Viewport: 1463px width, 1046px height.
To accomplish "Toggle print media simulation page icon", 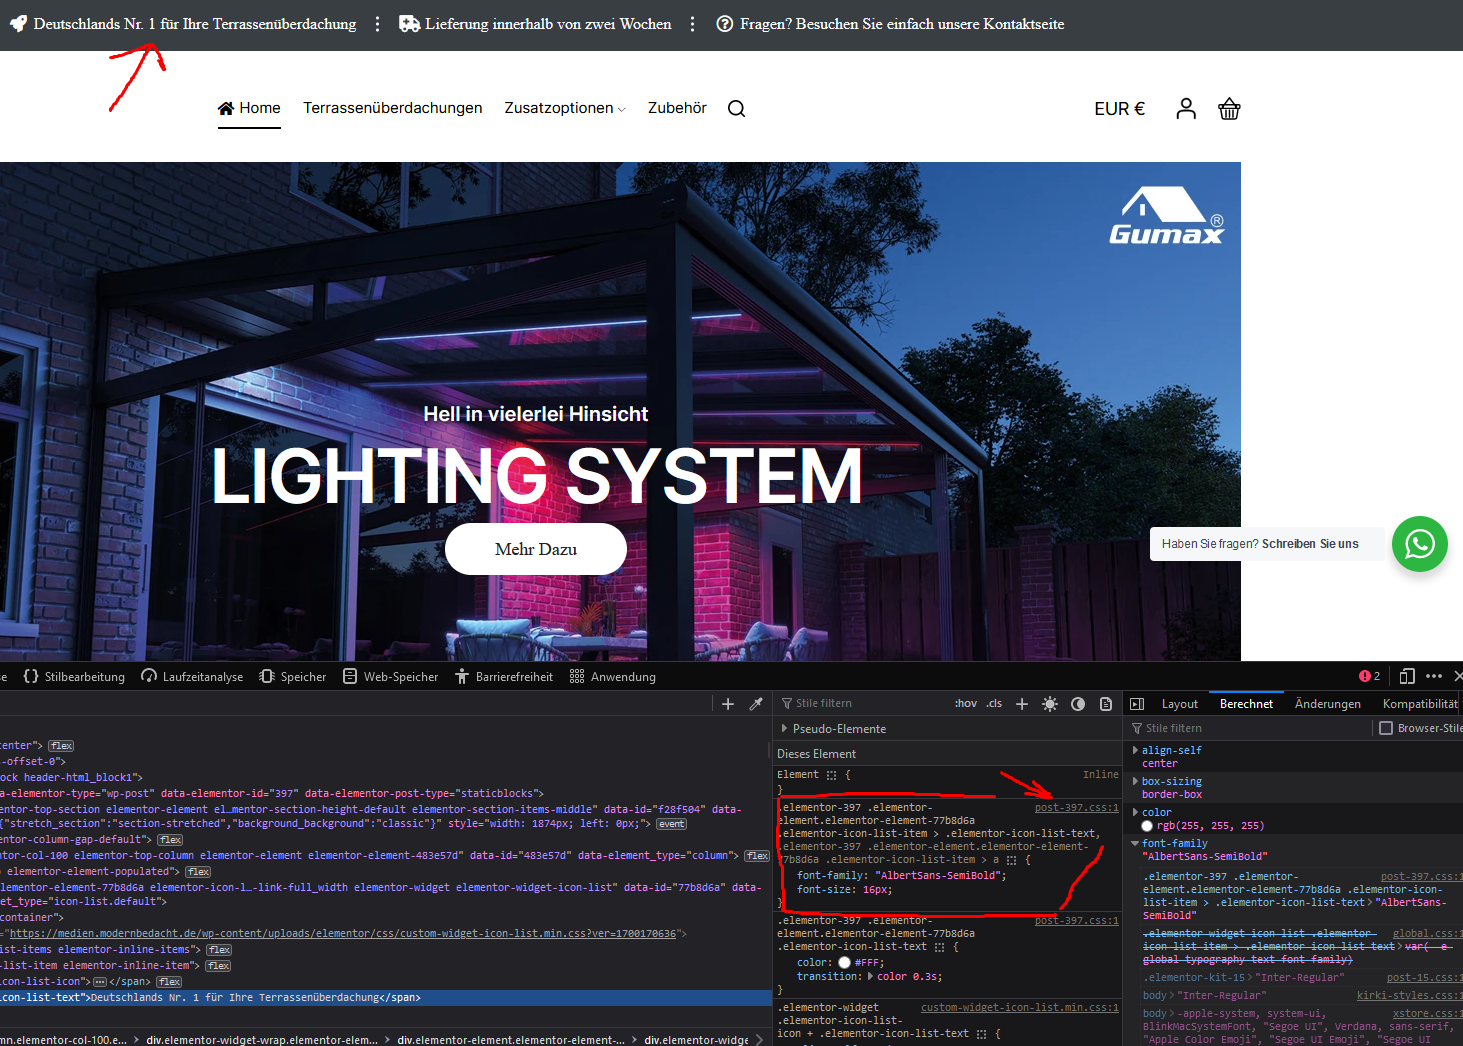I will [1106, 704].
